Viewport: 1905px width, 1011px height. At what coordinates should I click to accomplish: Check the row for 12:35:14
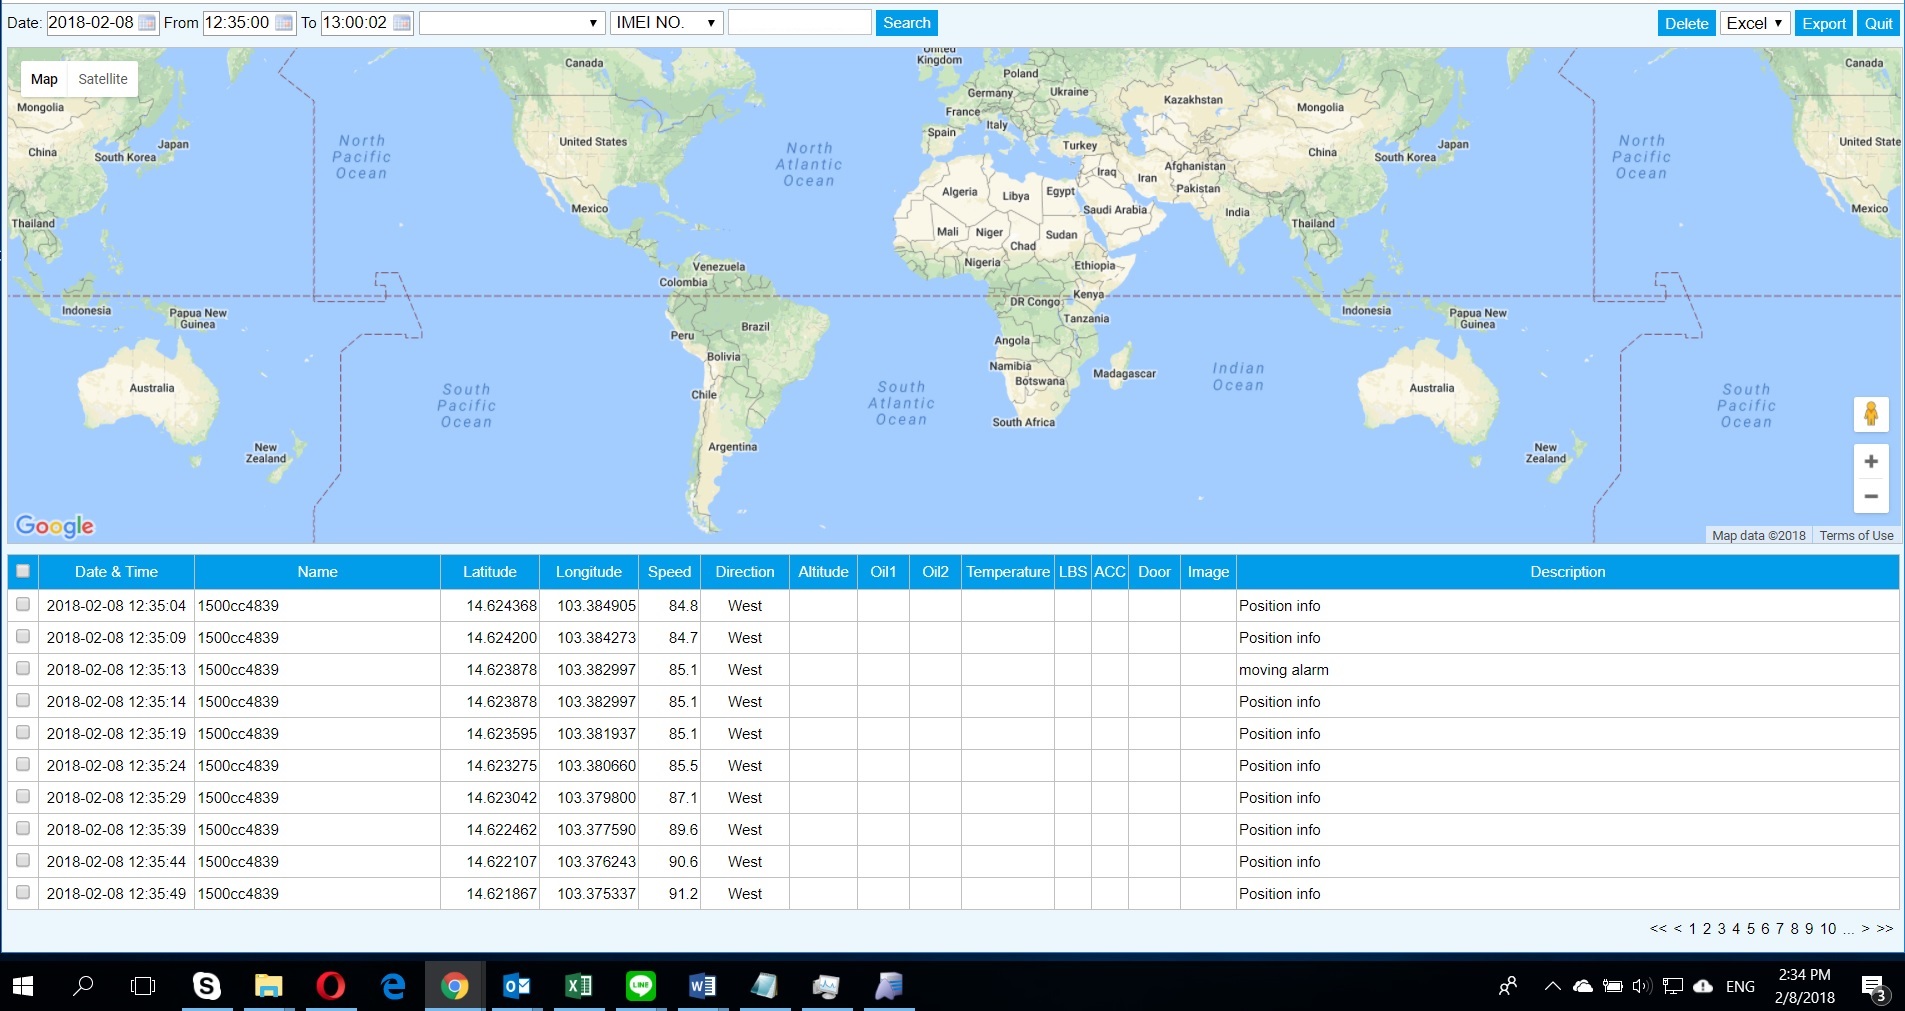(x=23, y=700)
